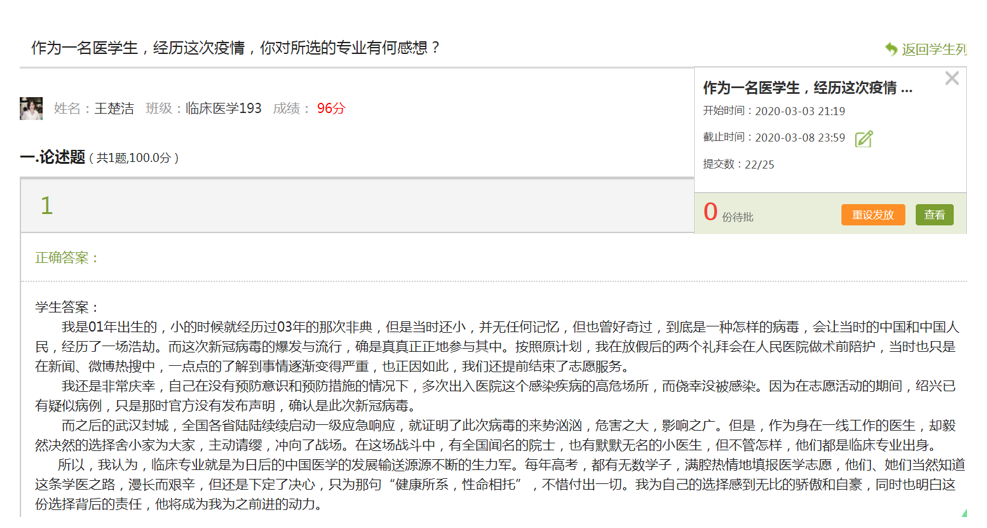Click the 学生答案 label
987x528 pixels.
click(x=67, y=307)
